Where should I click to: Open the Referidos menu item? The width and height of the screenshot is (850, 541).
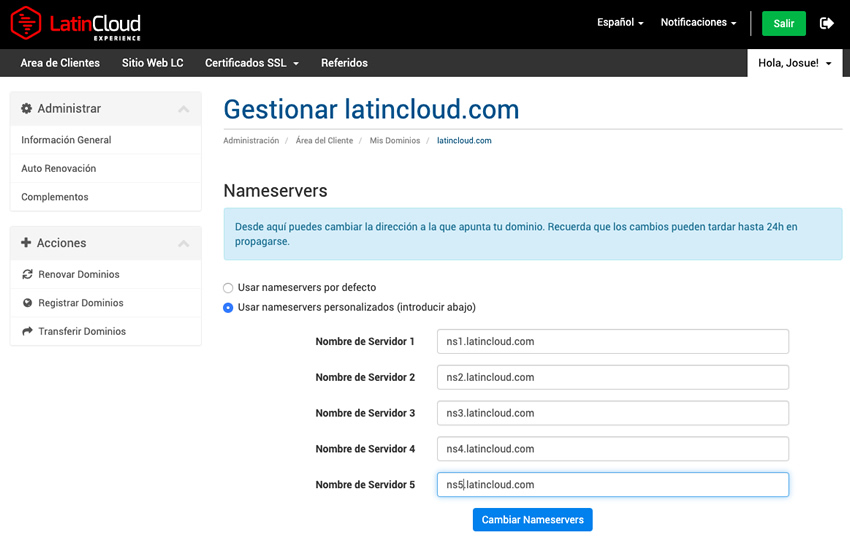(344, 63)
